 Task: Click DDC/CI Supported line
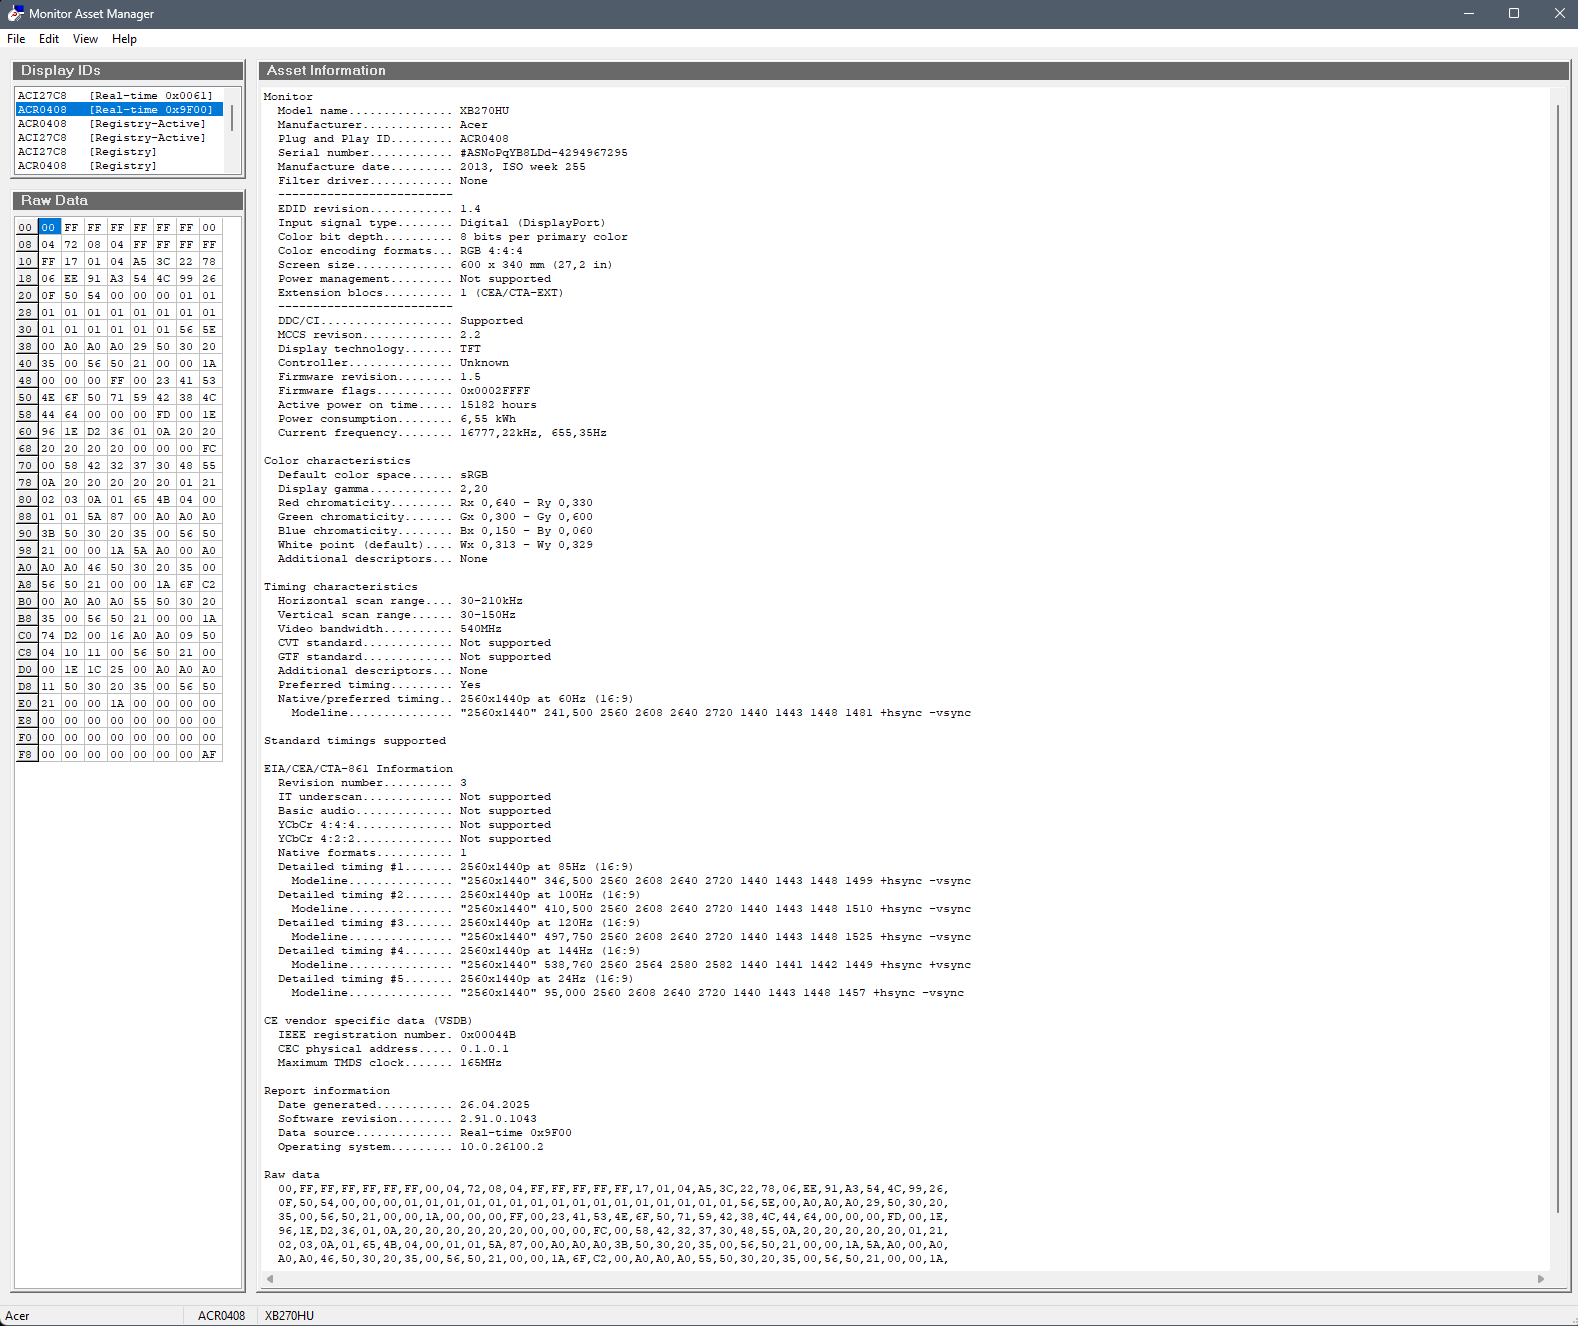click(x=400, y=321)
